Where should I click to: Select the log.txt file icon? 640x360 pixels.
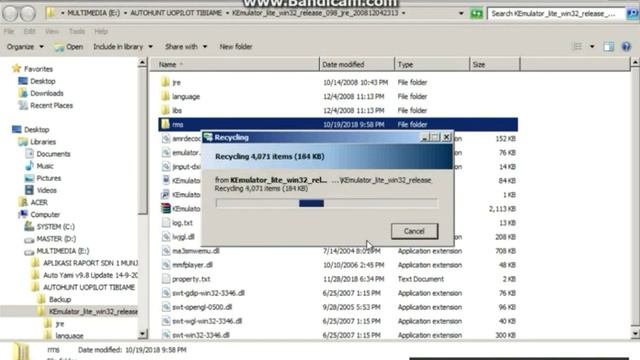tap(166, 222)
